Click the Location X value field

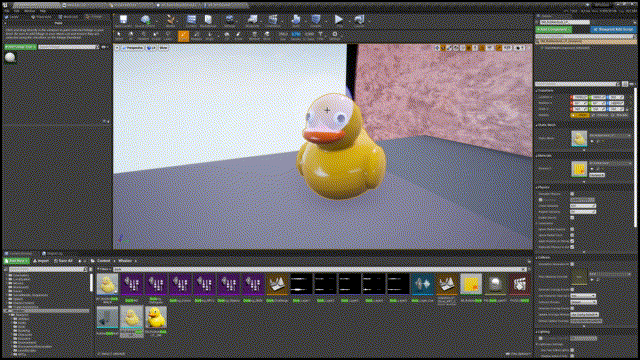[x=579, y=98]
